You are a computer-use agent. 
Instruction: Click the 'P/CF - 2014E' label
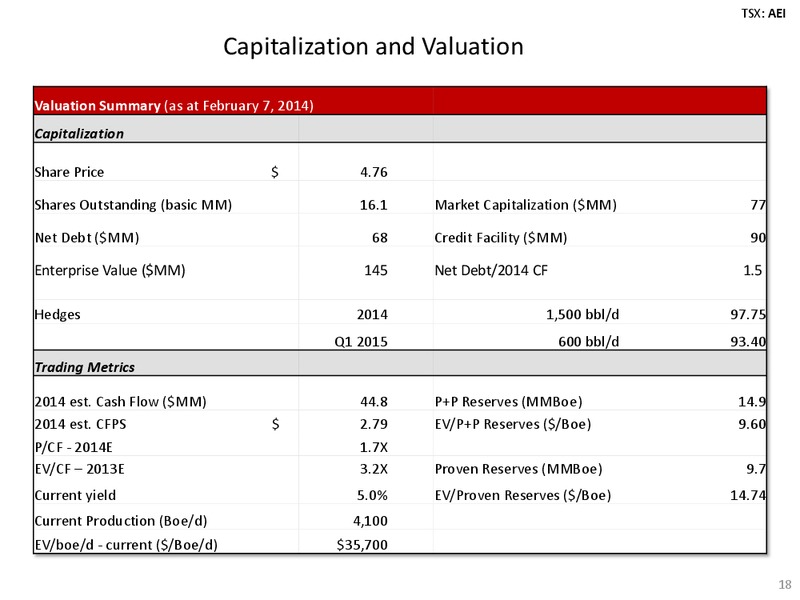pos(73,447)
